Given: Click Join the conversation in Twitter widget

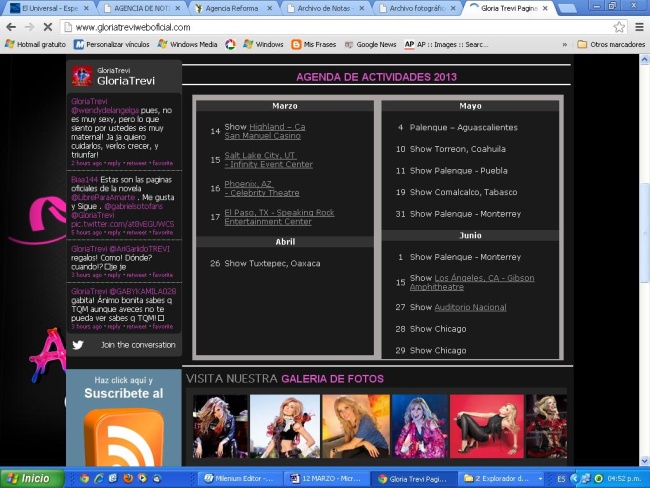Looking at the screenshot, I should (x=137, y=345).
